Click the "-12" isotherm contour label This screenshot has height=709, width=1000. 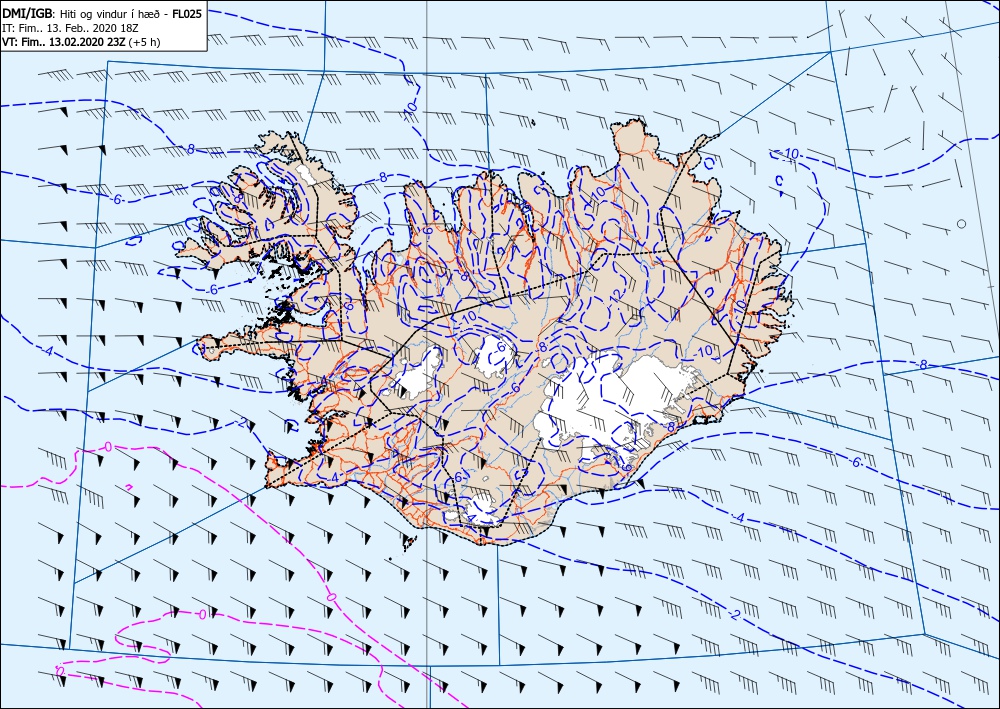pos(614,296)
